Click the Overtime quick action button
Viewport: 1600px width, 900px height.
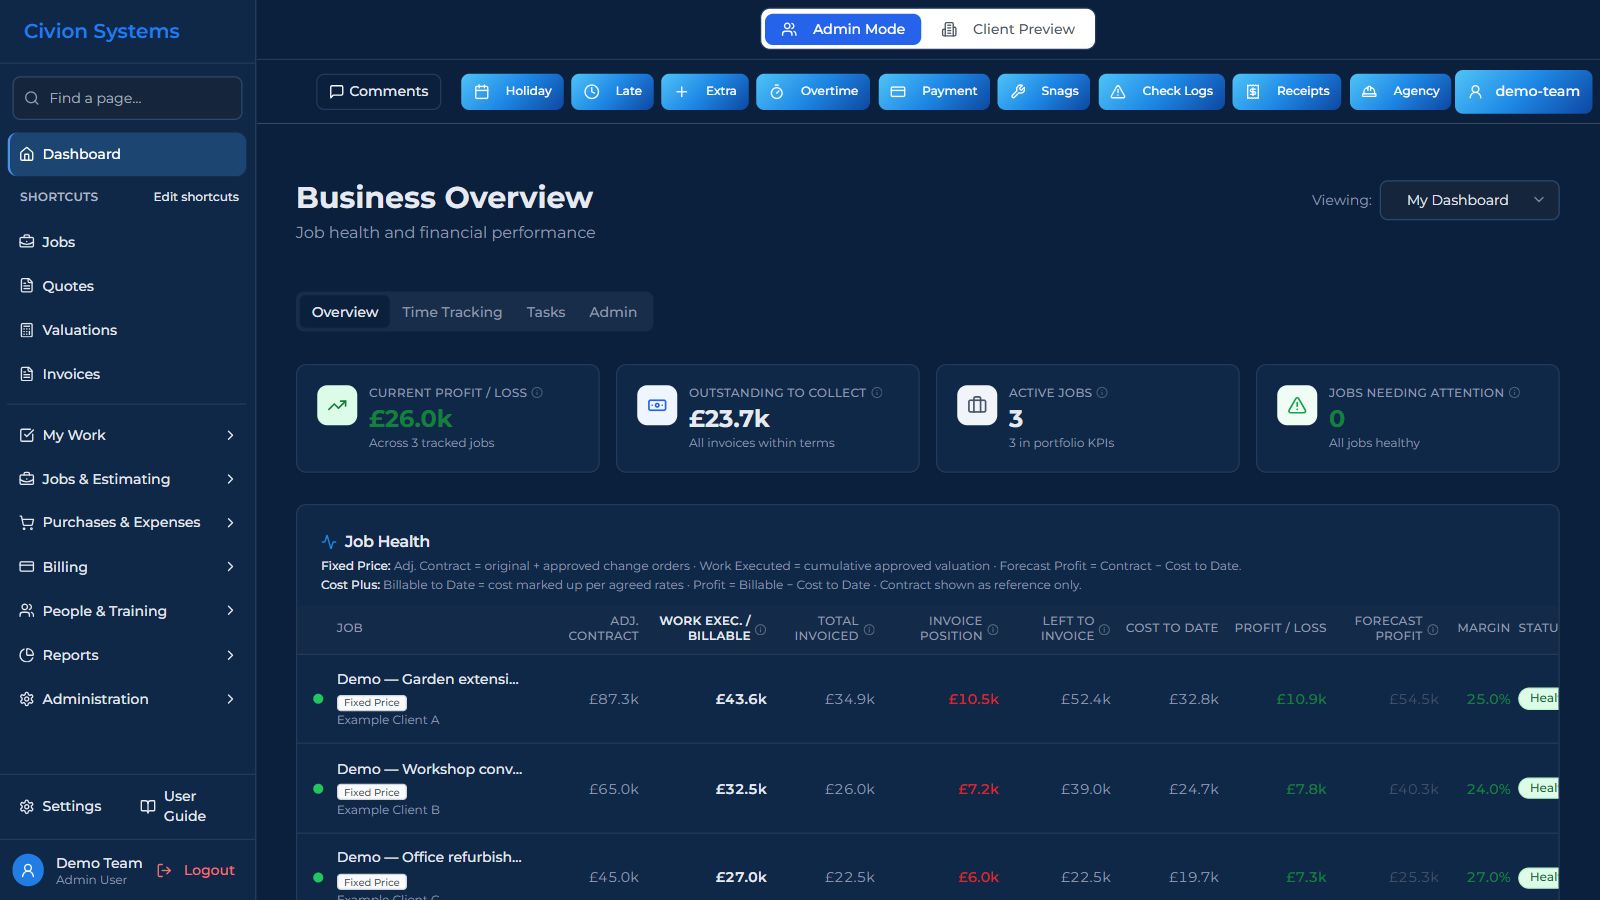click(x=813, y=91)
